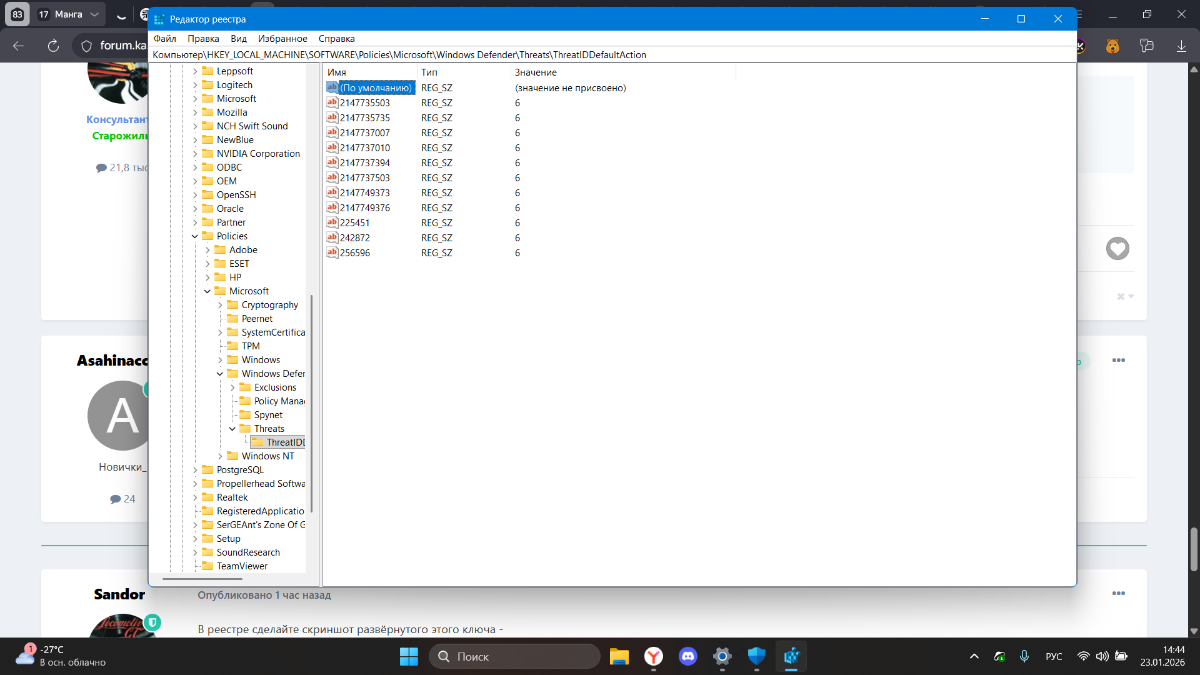Open Settings gear in the taskbar
The height and width of the screenshot is (675, 1200).
[x=722, y=657]
